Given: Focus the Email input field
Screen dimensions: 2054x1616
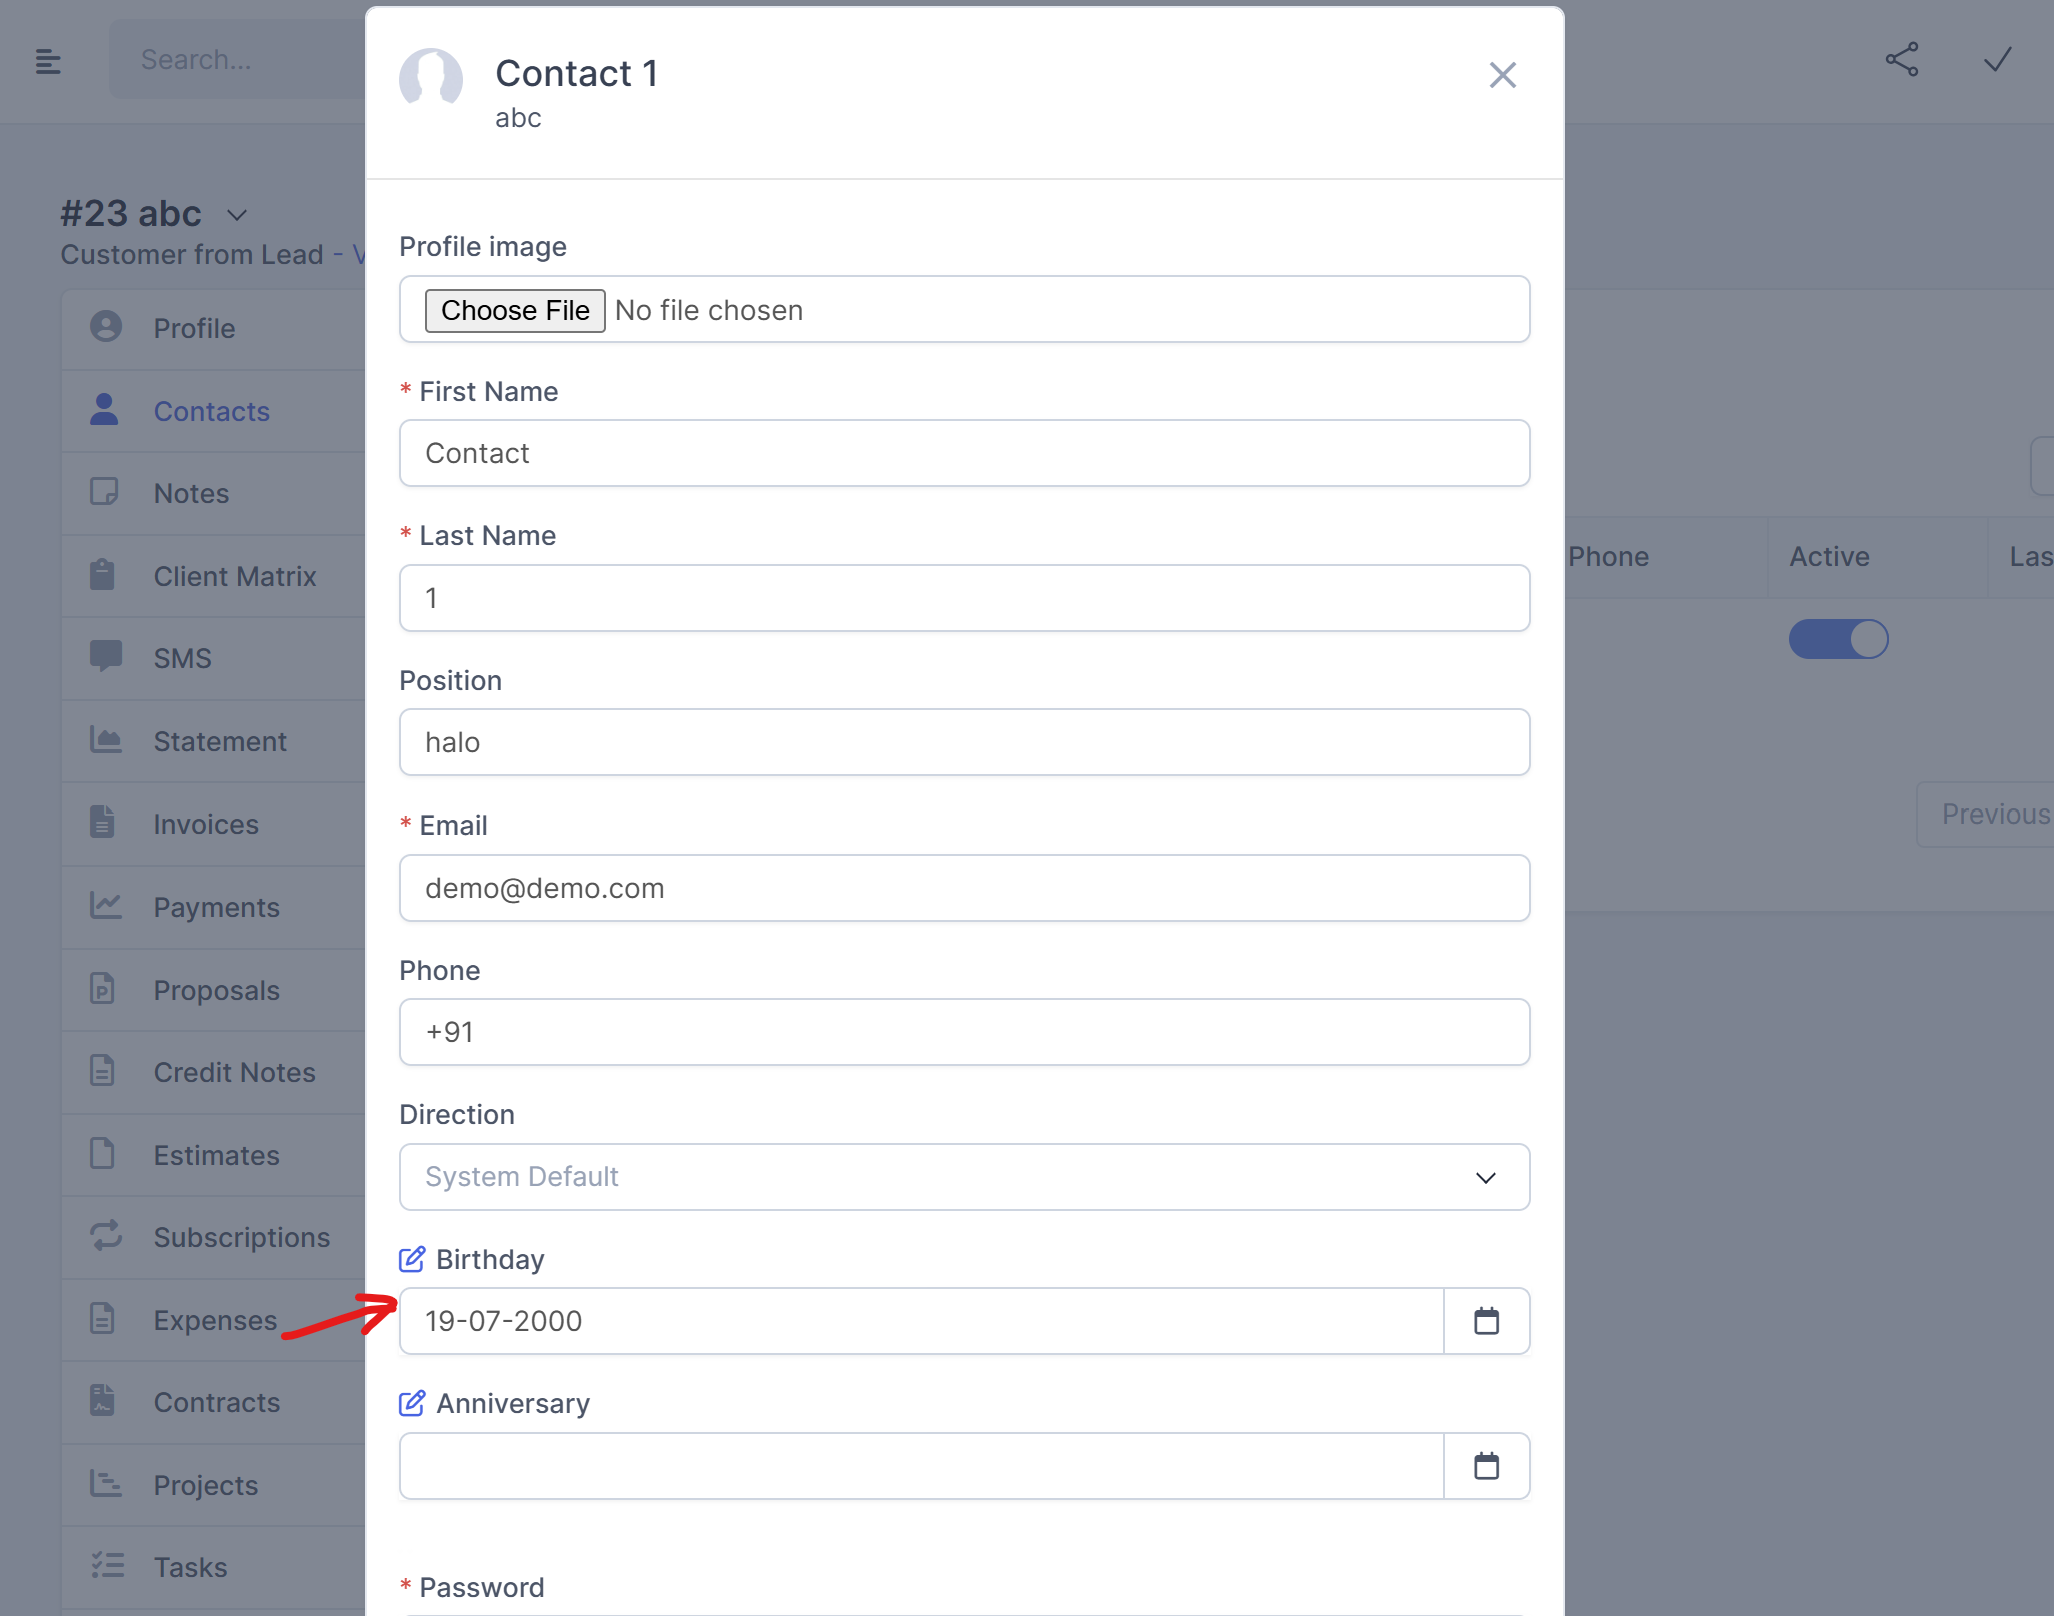Looking at the screenshot, I should (964, 888).
